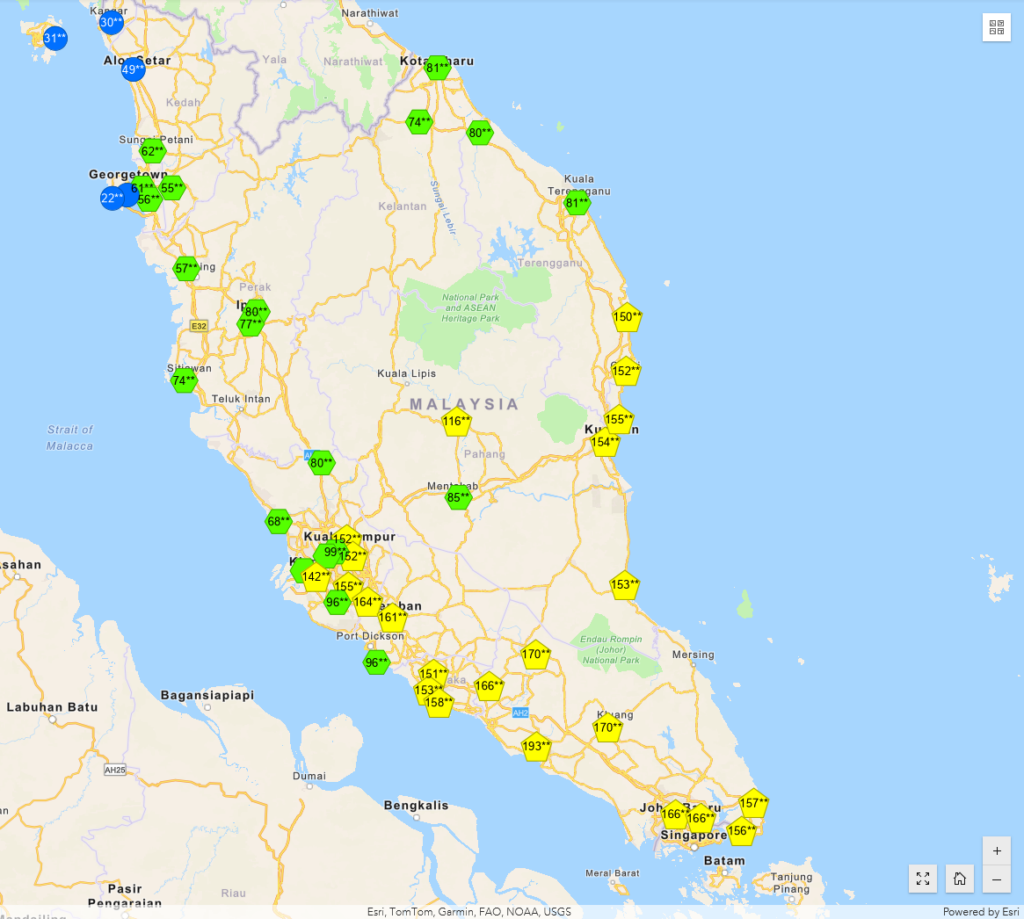This screenshot has width=1024, height=919.
Task: Click the blue 49** marker at Alor Setar
Action: [133, 69]
